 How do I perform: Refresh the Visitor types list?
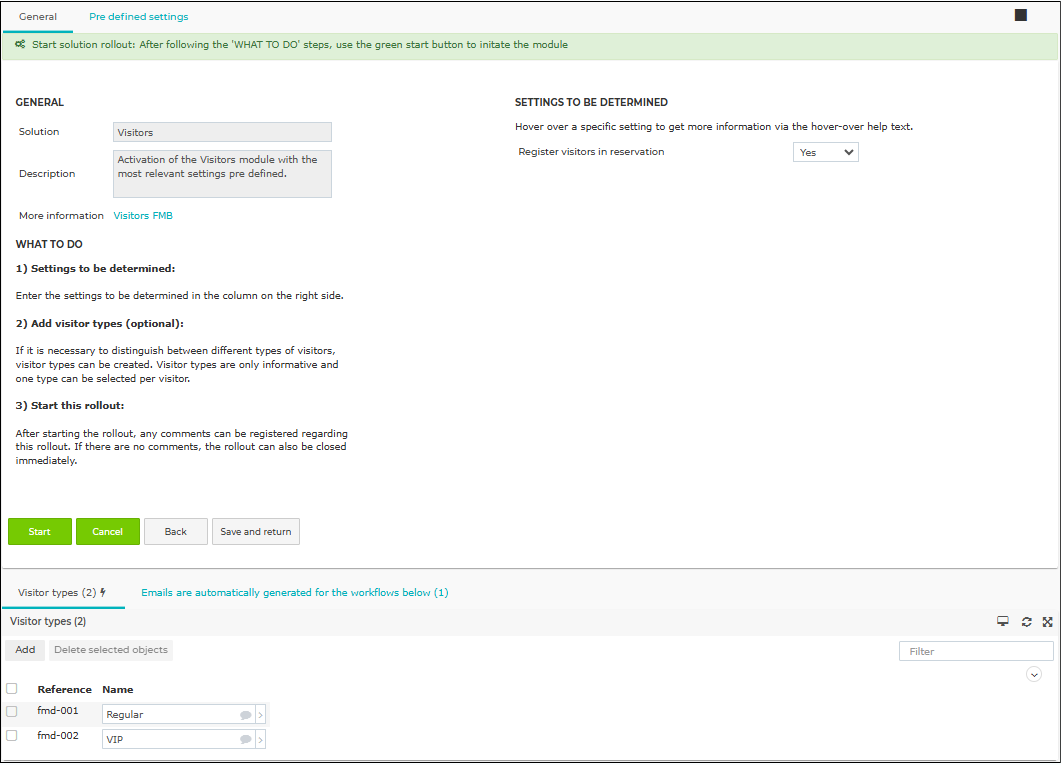click(x=1026, y=622)
